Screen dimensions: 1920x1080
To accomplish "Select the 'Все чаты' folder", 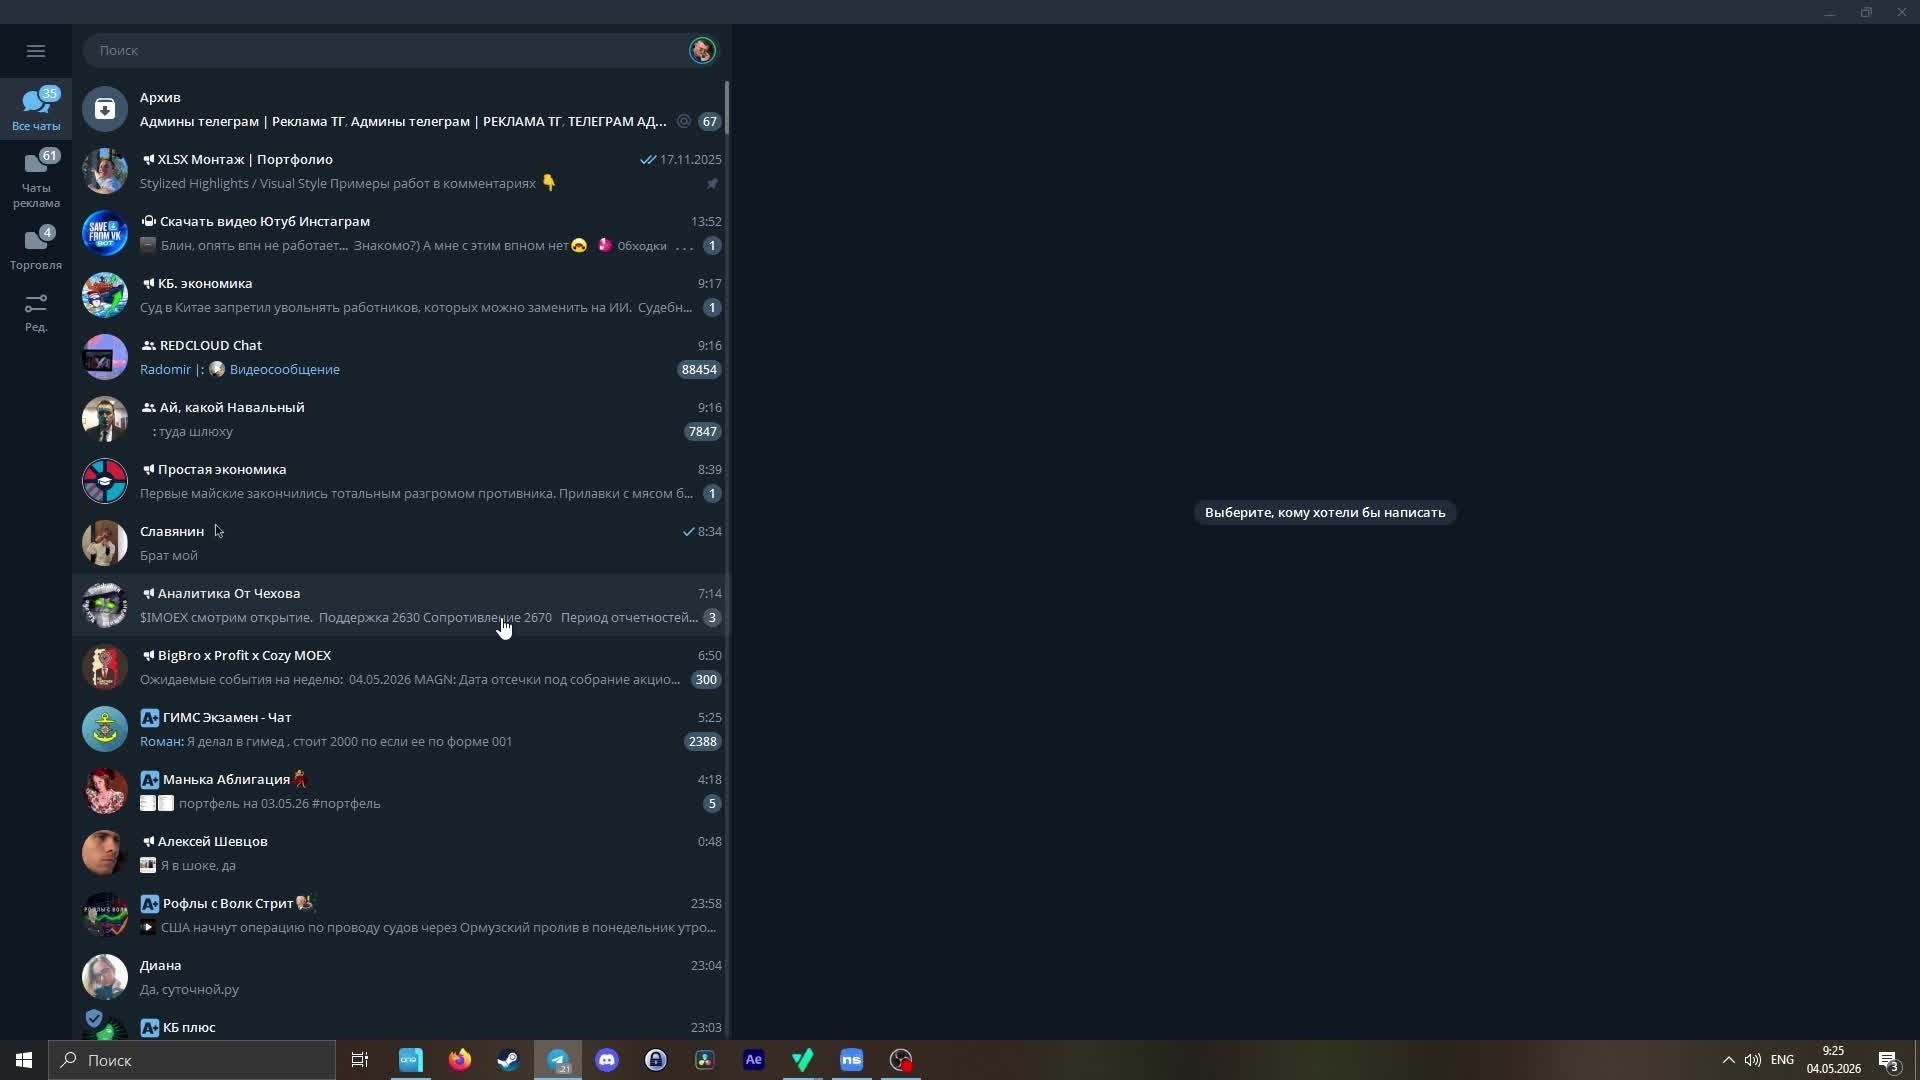I will [36, 109].
